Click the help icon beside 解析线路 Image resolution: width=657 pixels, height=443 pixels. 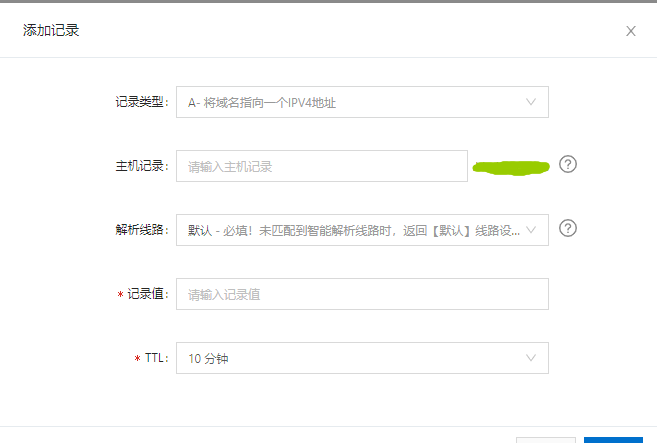(x=568, y=228)
